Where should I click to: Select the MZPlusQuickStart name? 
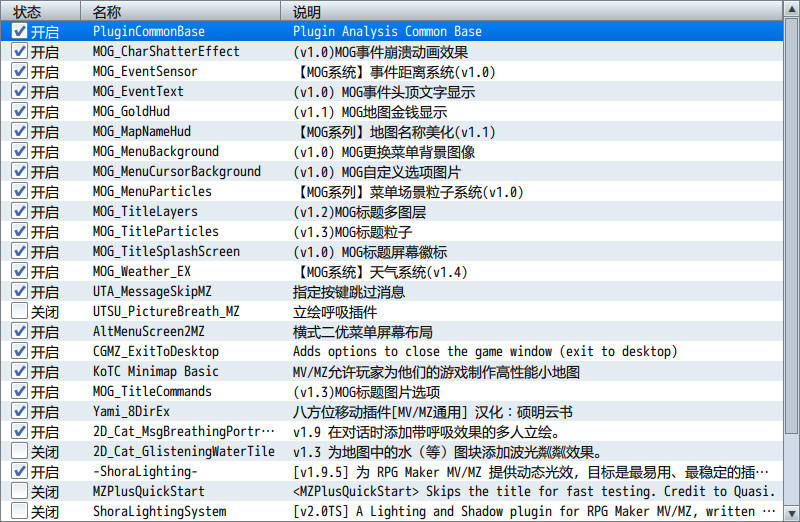point(148,491)
